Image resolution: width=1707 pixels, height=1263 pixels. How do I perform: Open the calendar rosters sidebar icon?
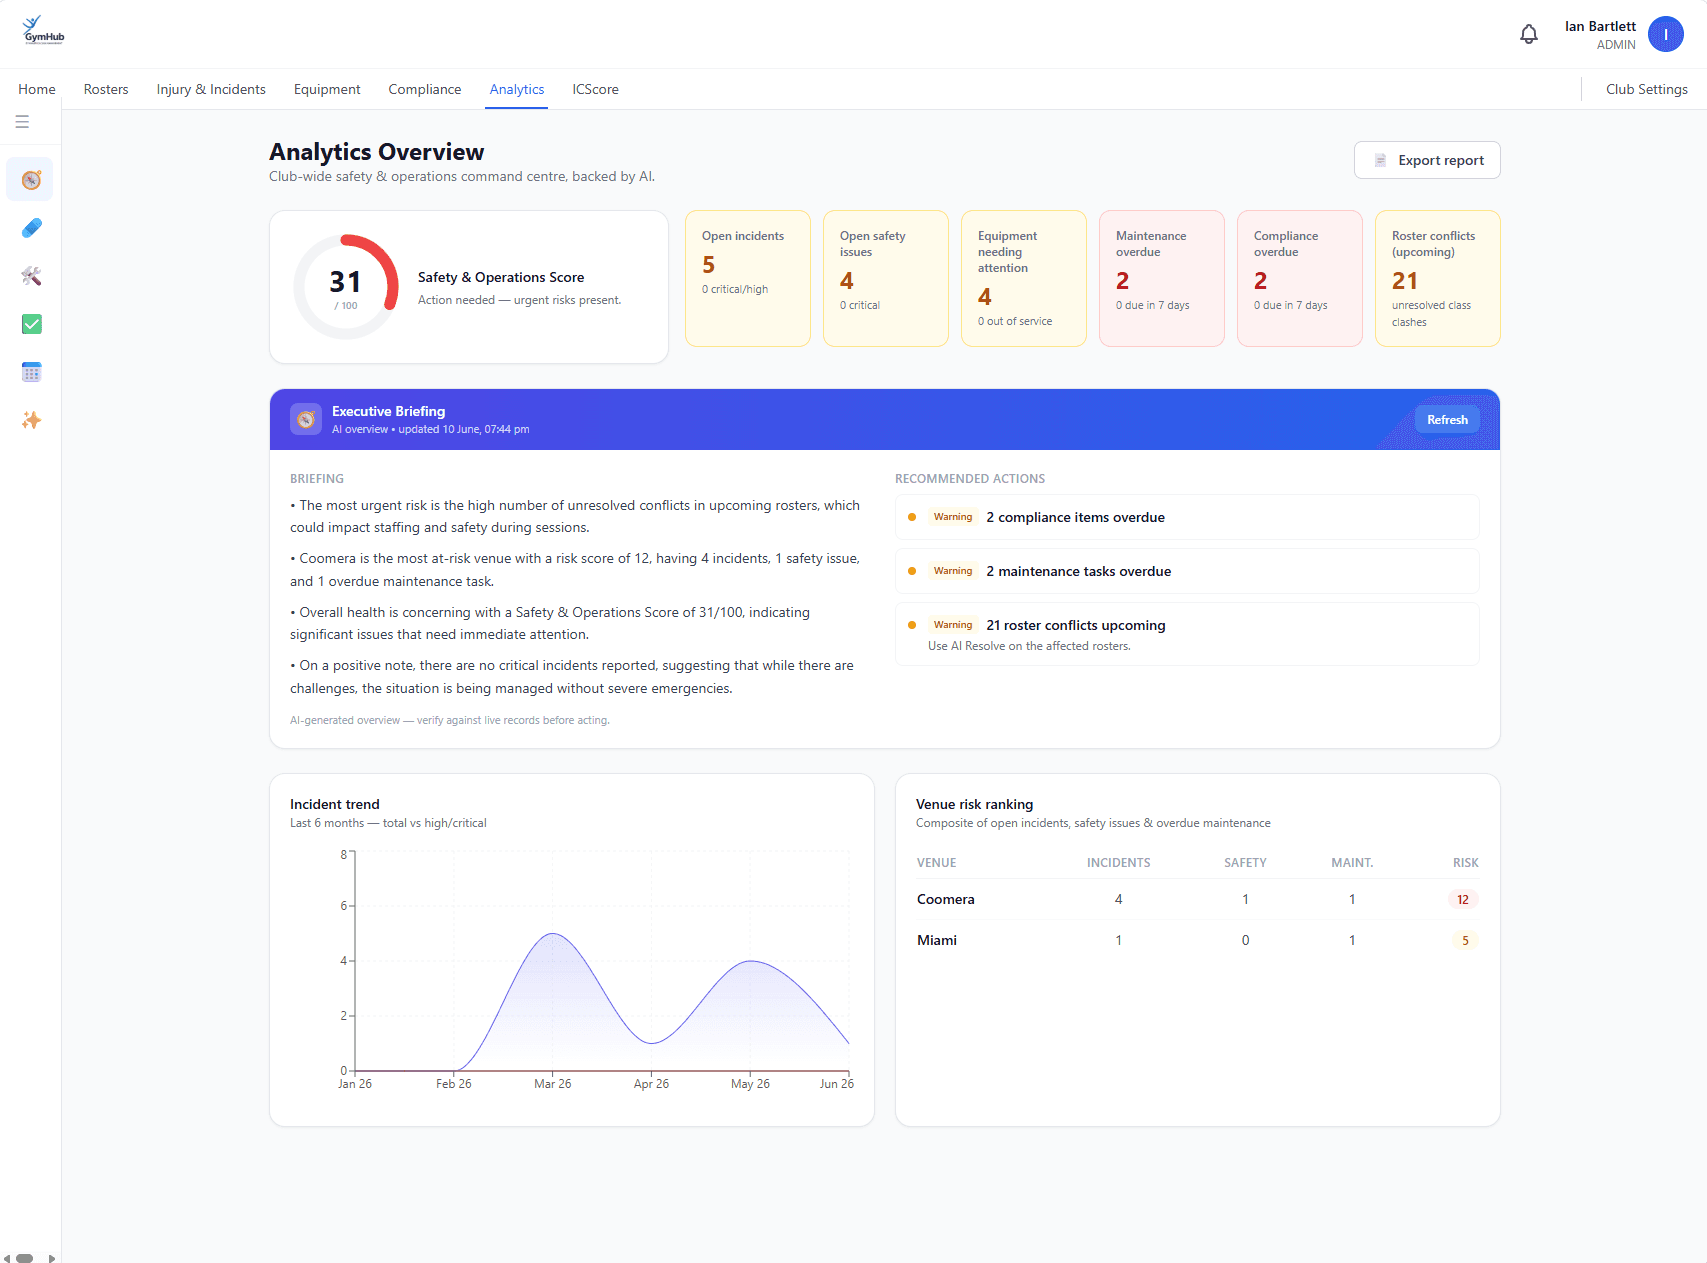tap(31, 372)
